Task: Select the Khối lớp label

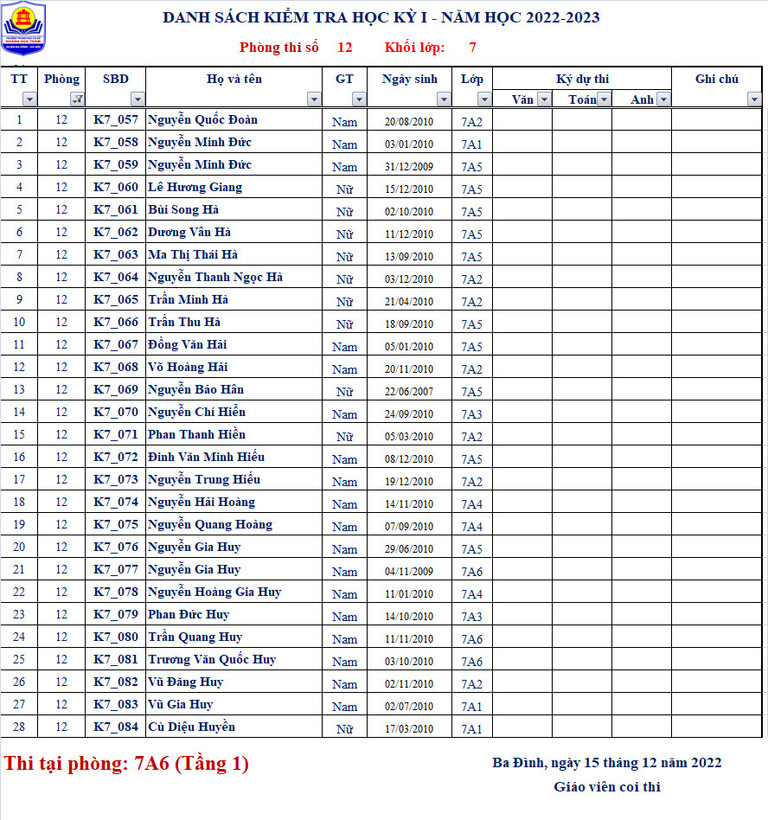Action: (415, 48)
